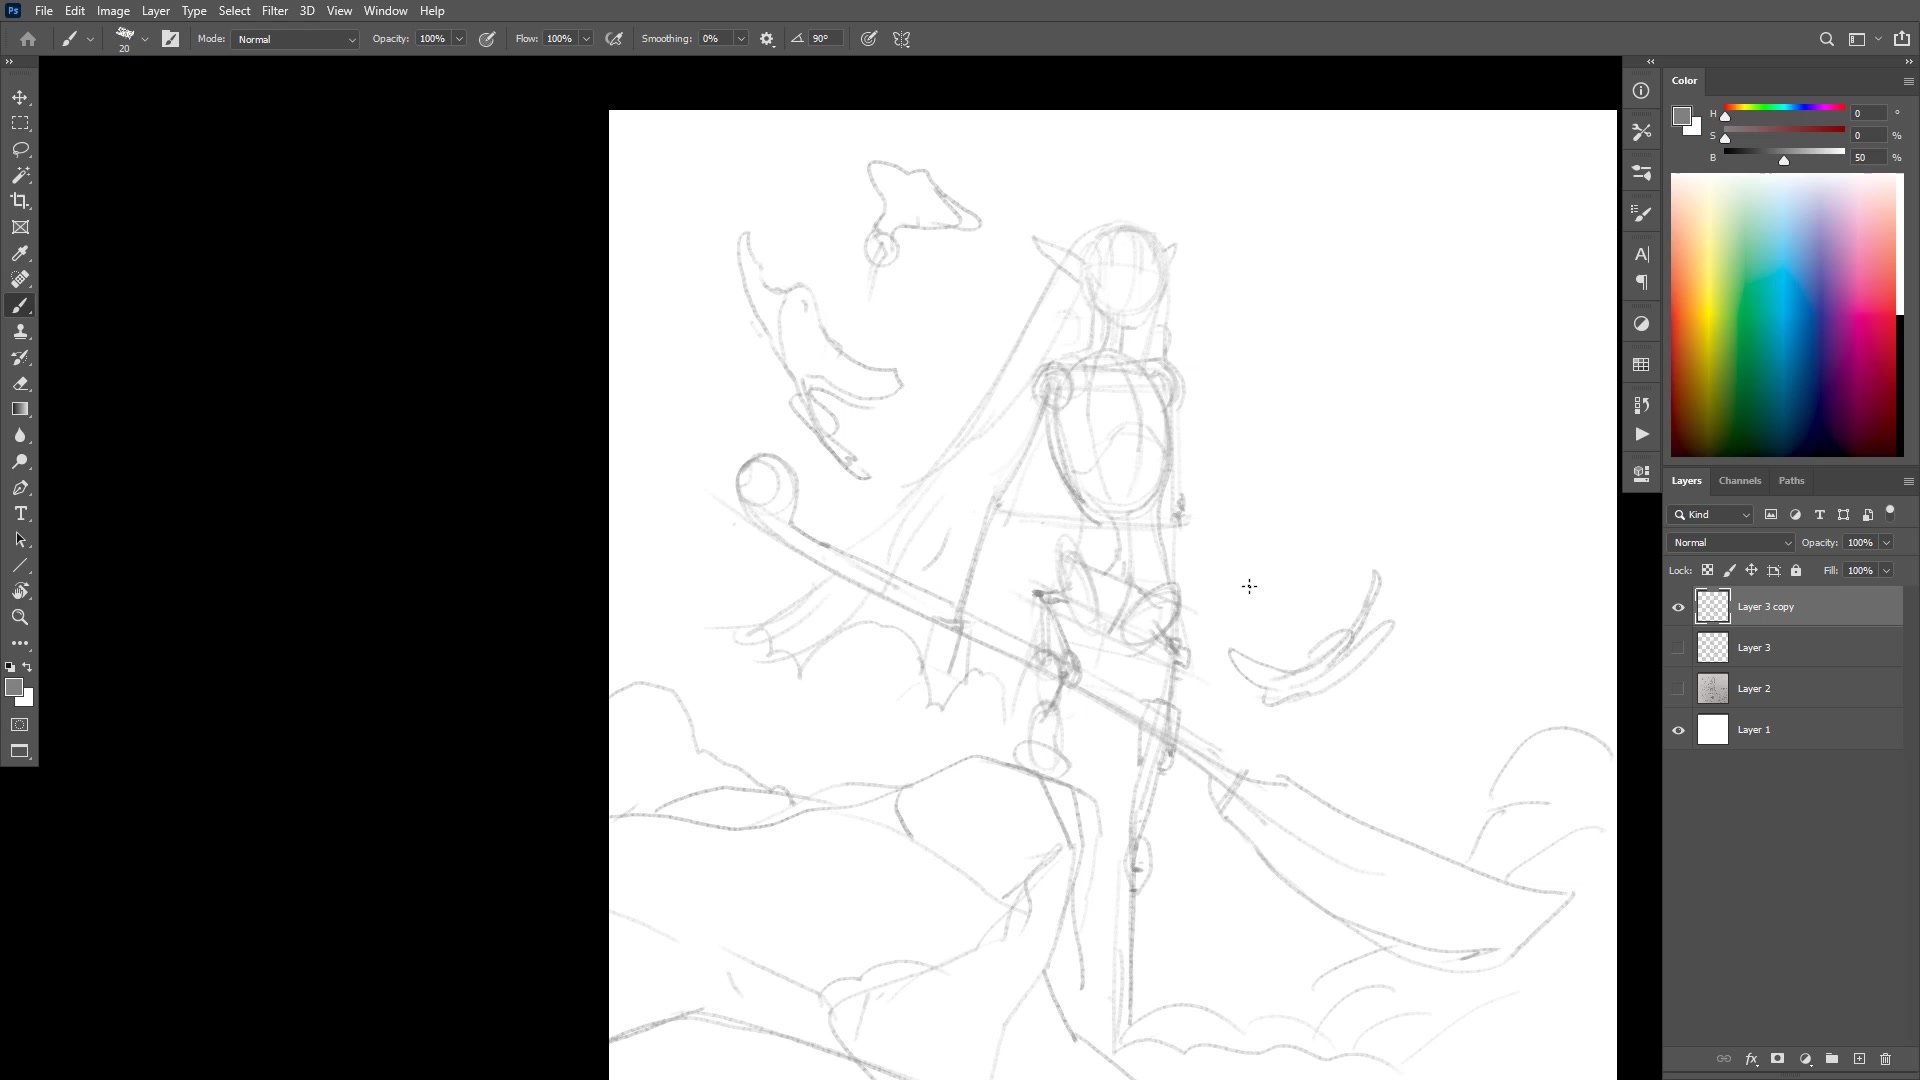
Task: Click the Hue slider bar
Action: (x=1783, y=107)
